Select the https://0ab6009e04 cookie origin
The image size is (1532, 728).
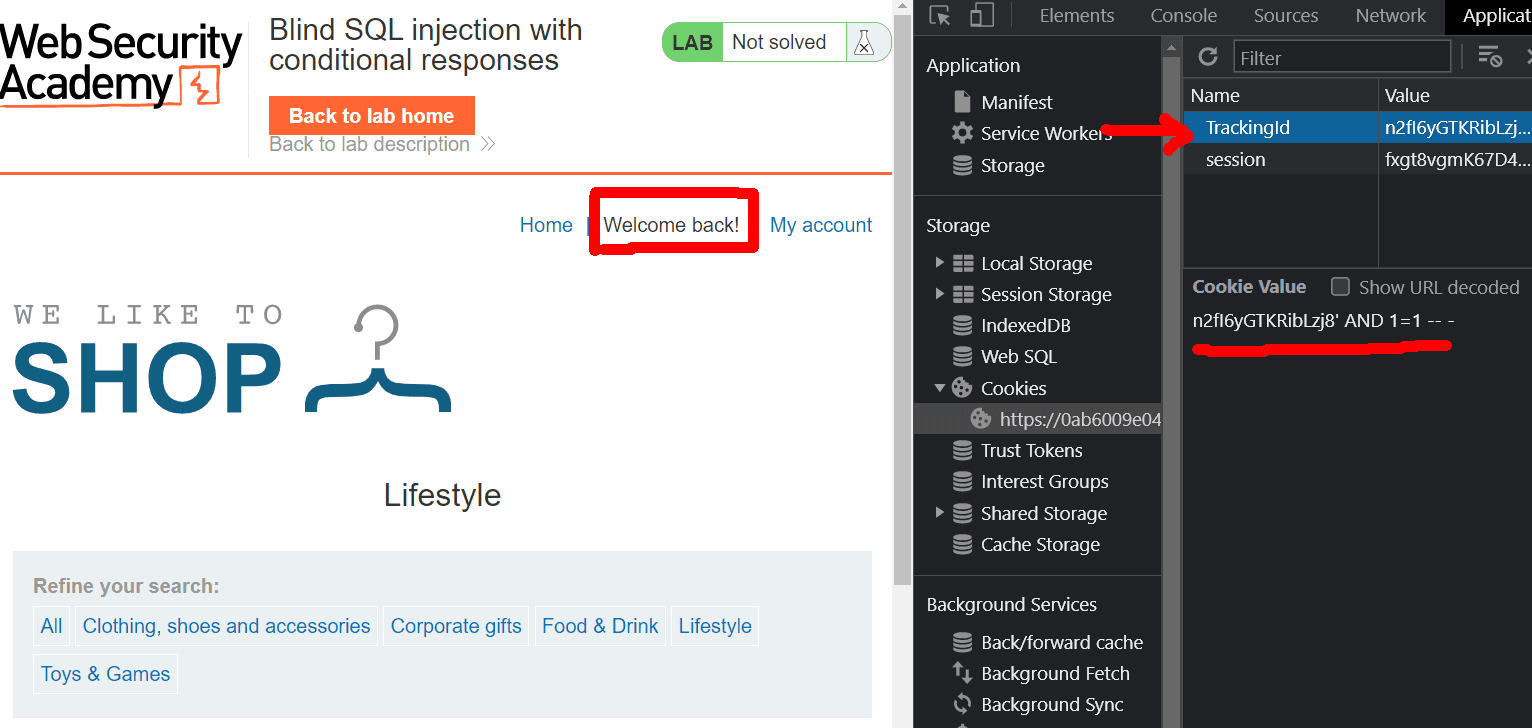click(x=1080, y=419)
